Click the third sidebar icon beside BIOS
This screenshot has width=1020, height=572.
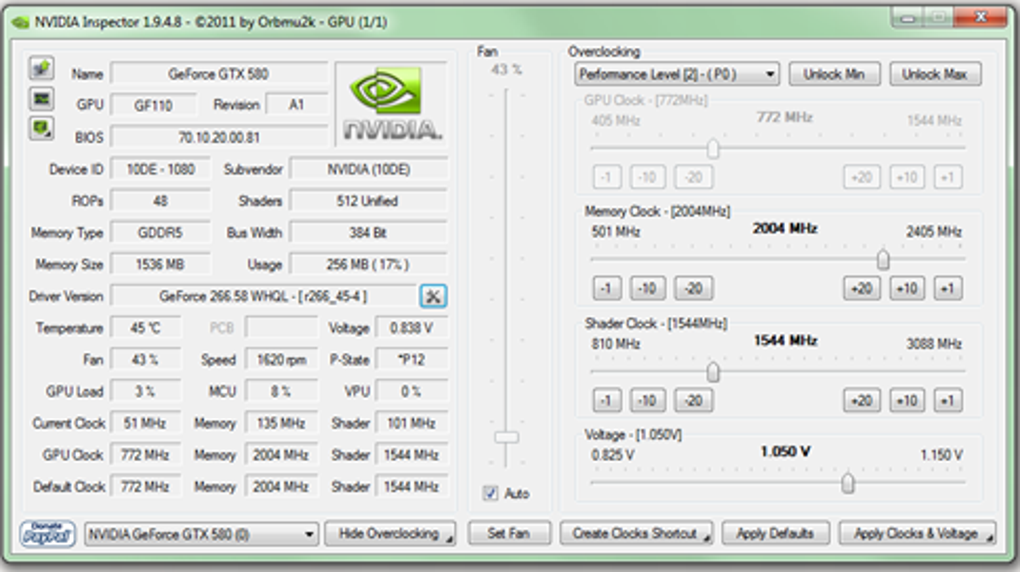tap(42, 128)
